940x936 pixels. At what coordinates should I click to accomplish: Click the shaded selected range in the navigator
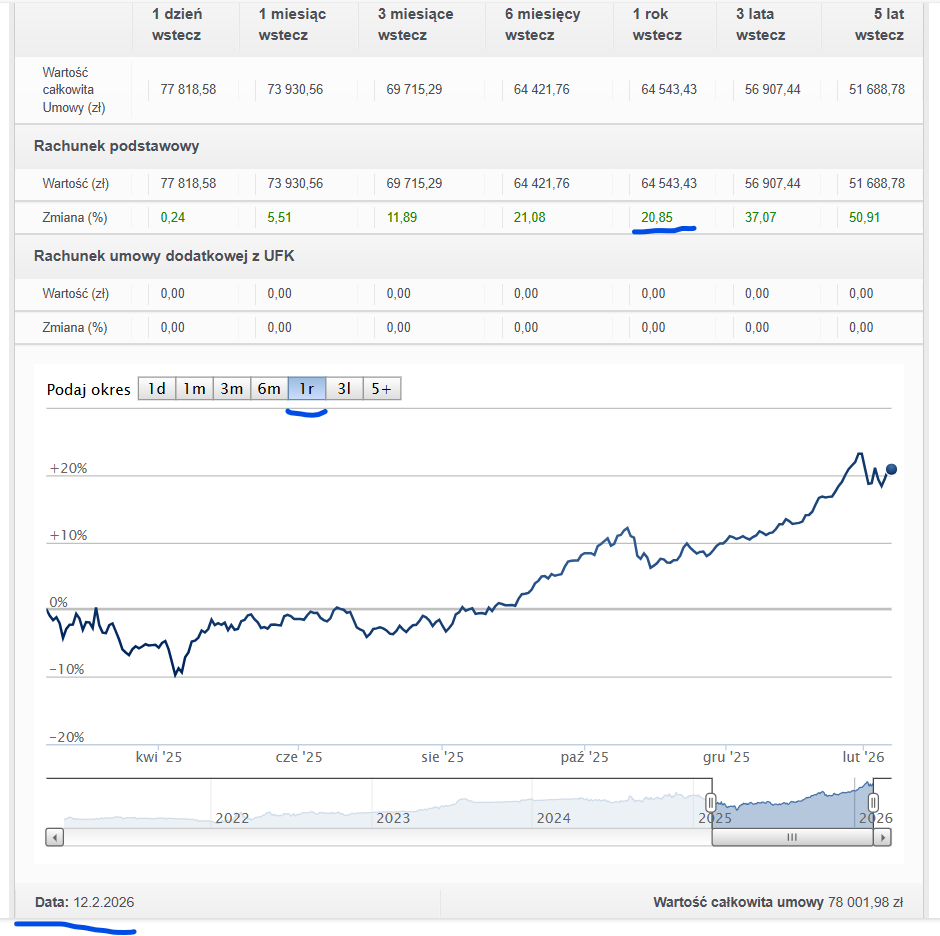click(790, 805)
